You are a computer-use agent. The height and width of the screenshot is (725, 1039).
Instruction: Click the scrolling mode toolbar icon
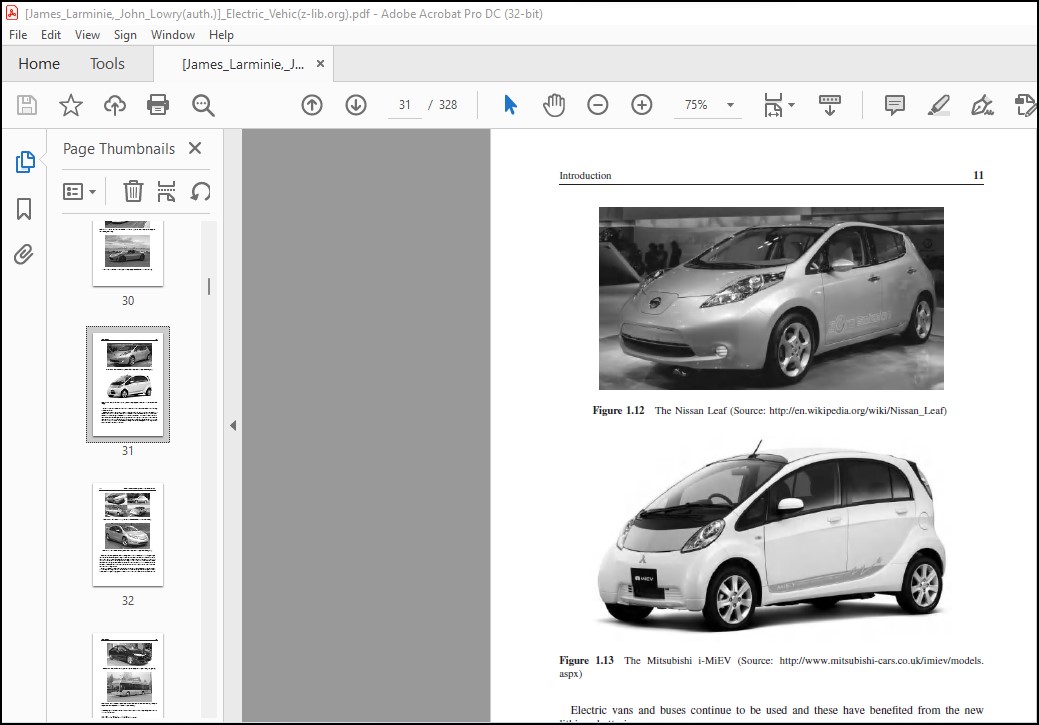coord(829,105)
